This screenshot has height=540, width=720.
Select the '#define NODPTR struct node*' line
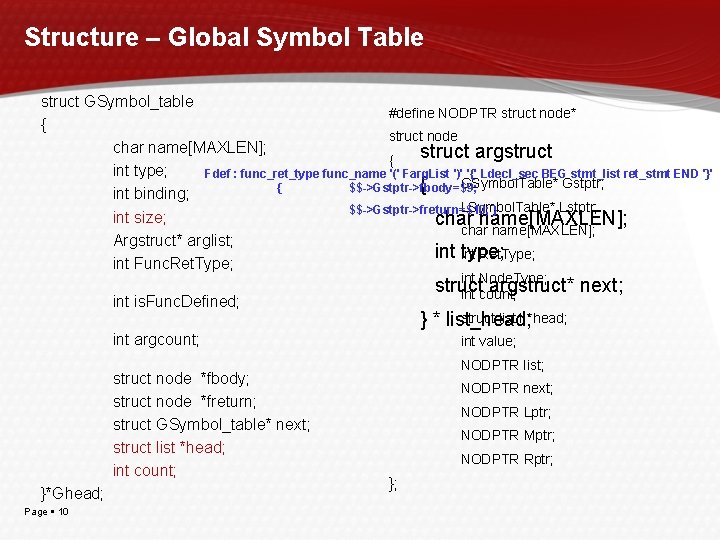482,113
